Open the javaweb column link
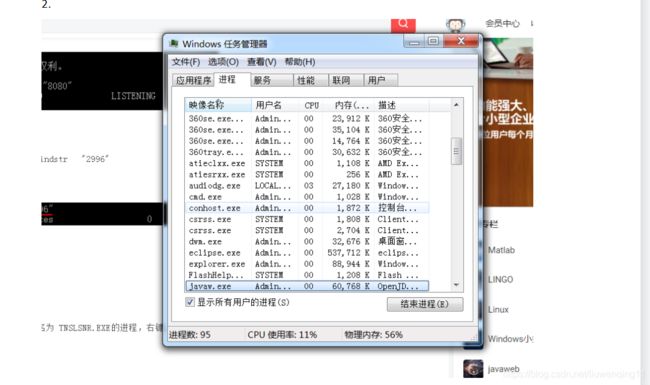Screen dimensions: 650x385 pyautogui.click(x=503, y=369)
